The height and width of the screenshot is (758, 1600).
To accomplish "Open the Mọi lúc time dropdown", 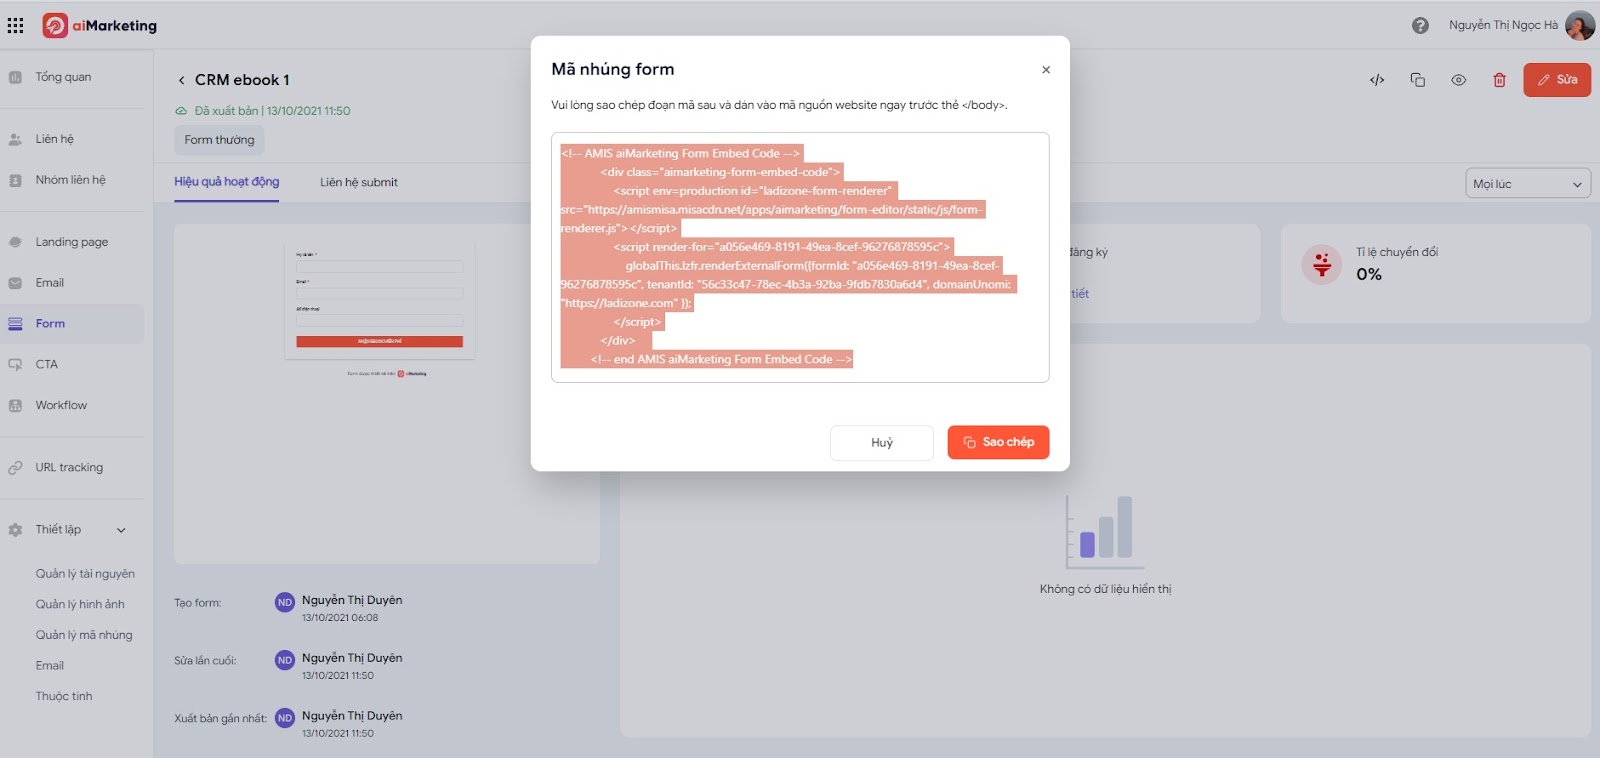I will [x=1528, y=184].
